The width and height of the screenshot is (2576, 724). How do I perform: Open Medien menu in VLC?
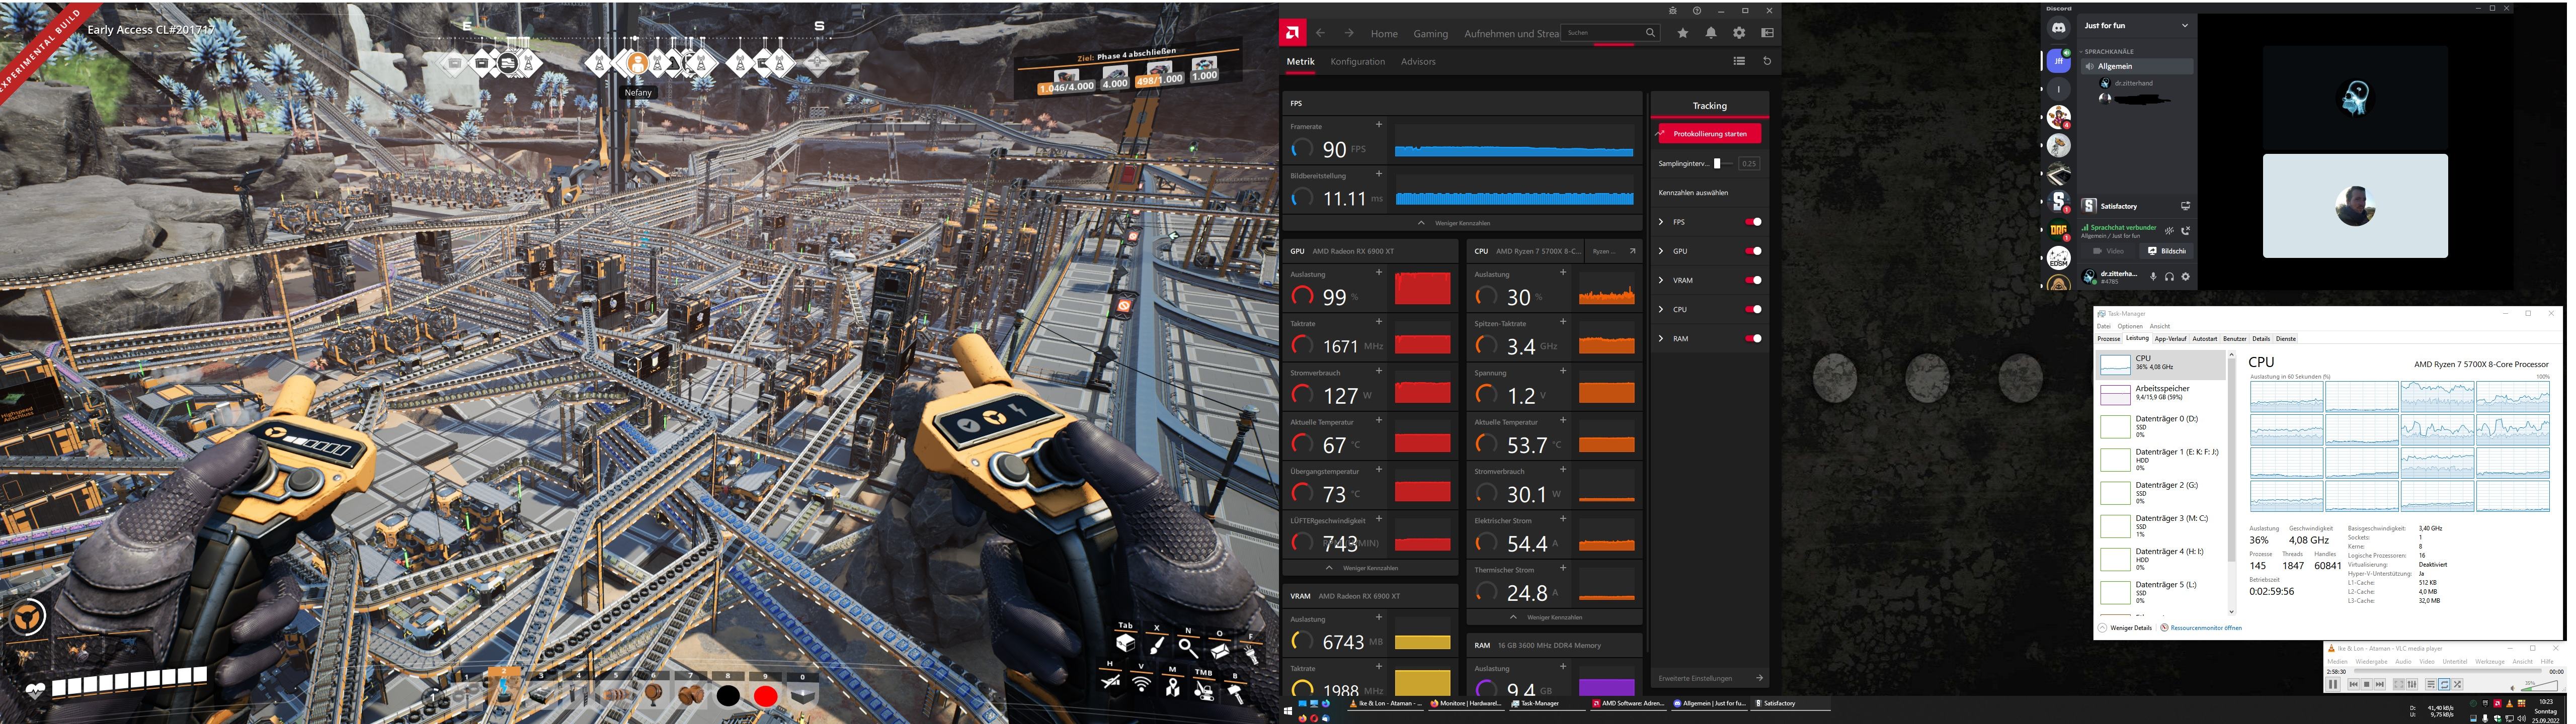[2337, 662]
